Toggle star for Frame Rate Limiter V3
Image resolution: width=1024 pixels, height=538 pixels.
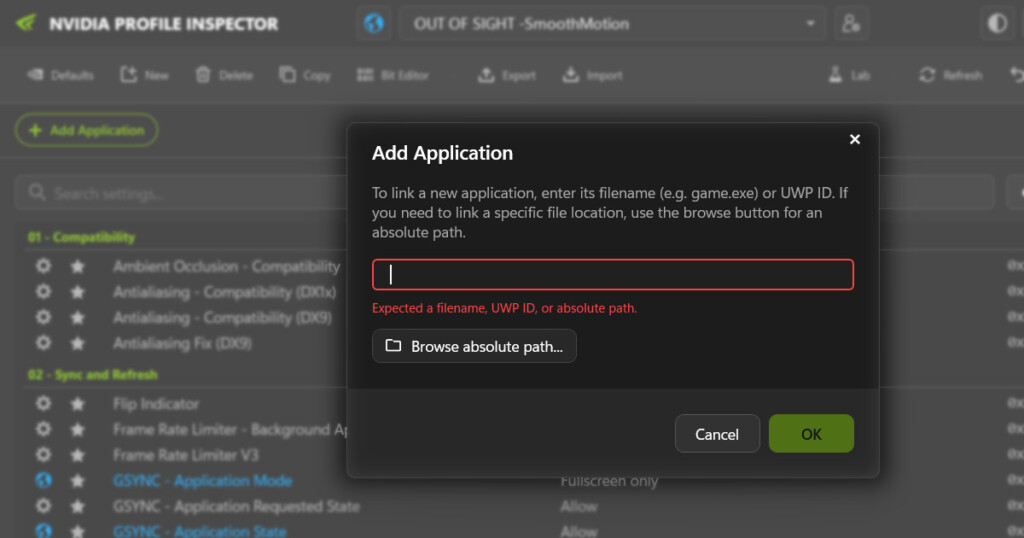pos(78,455)
